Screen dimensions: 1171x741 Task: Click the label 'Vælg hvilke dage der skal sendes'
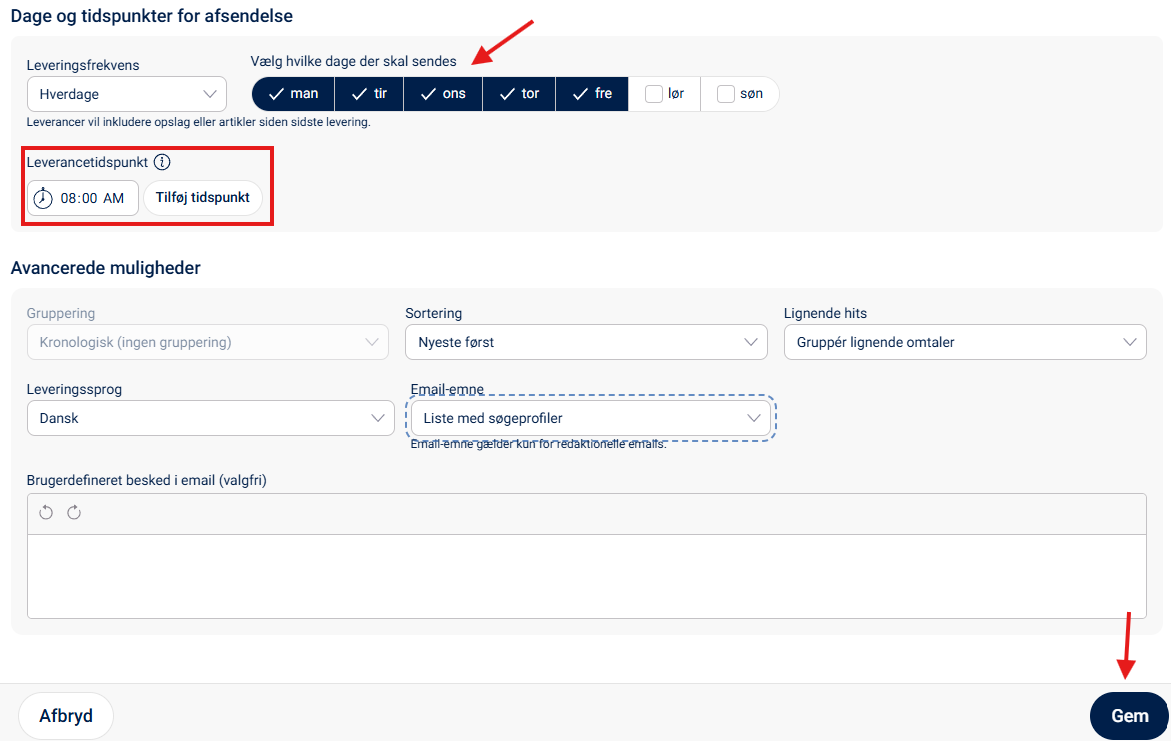click(x=353, y=61)
